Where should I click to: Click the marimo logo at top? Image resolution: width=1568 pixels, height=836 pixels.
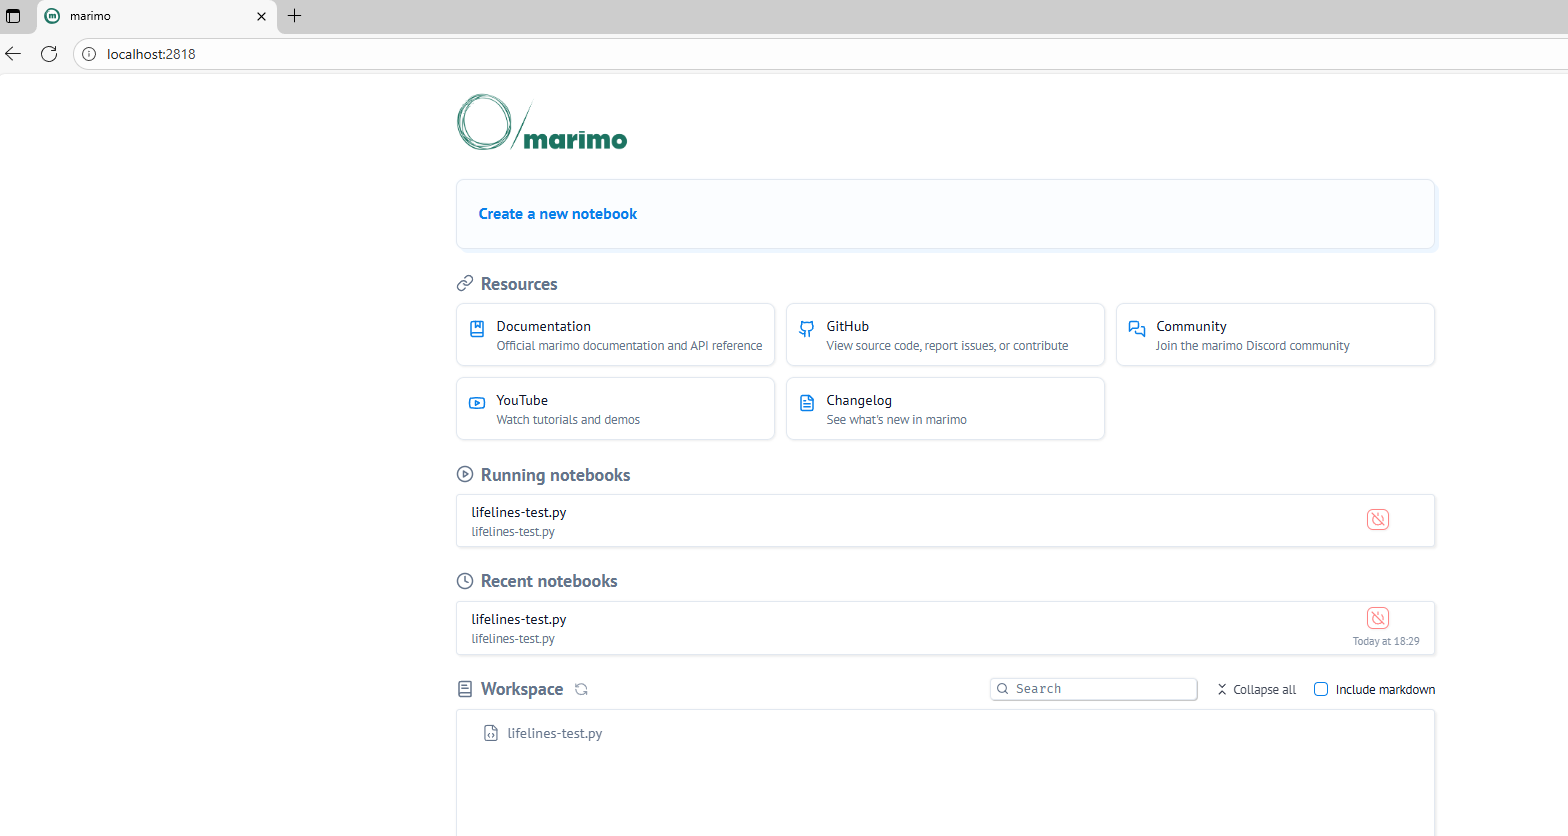[542, 123]
